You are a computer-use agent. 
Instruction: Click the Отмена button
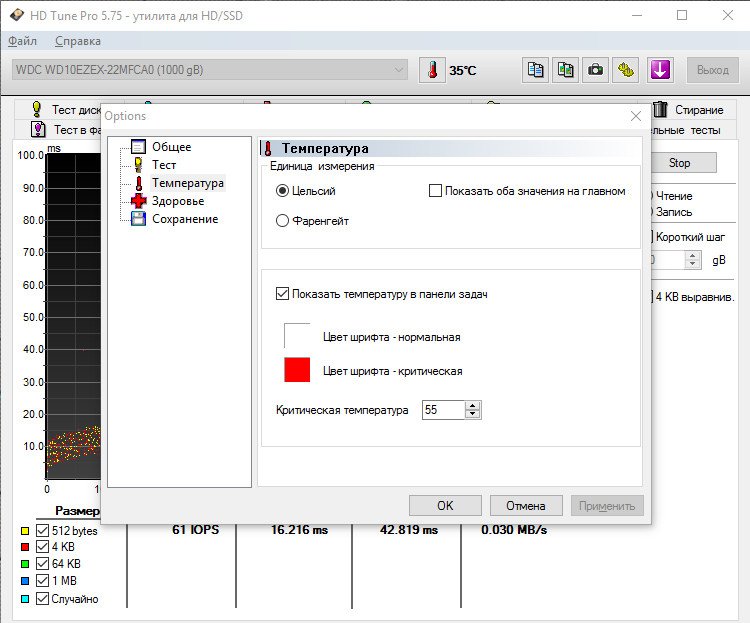pyautogui.click(x=525, y=505)
